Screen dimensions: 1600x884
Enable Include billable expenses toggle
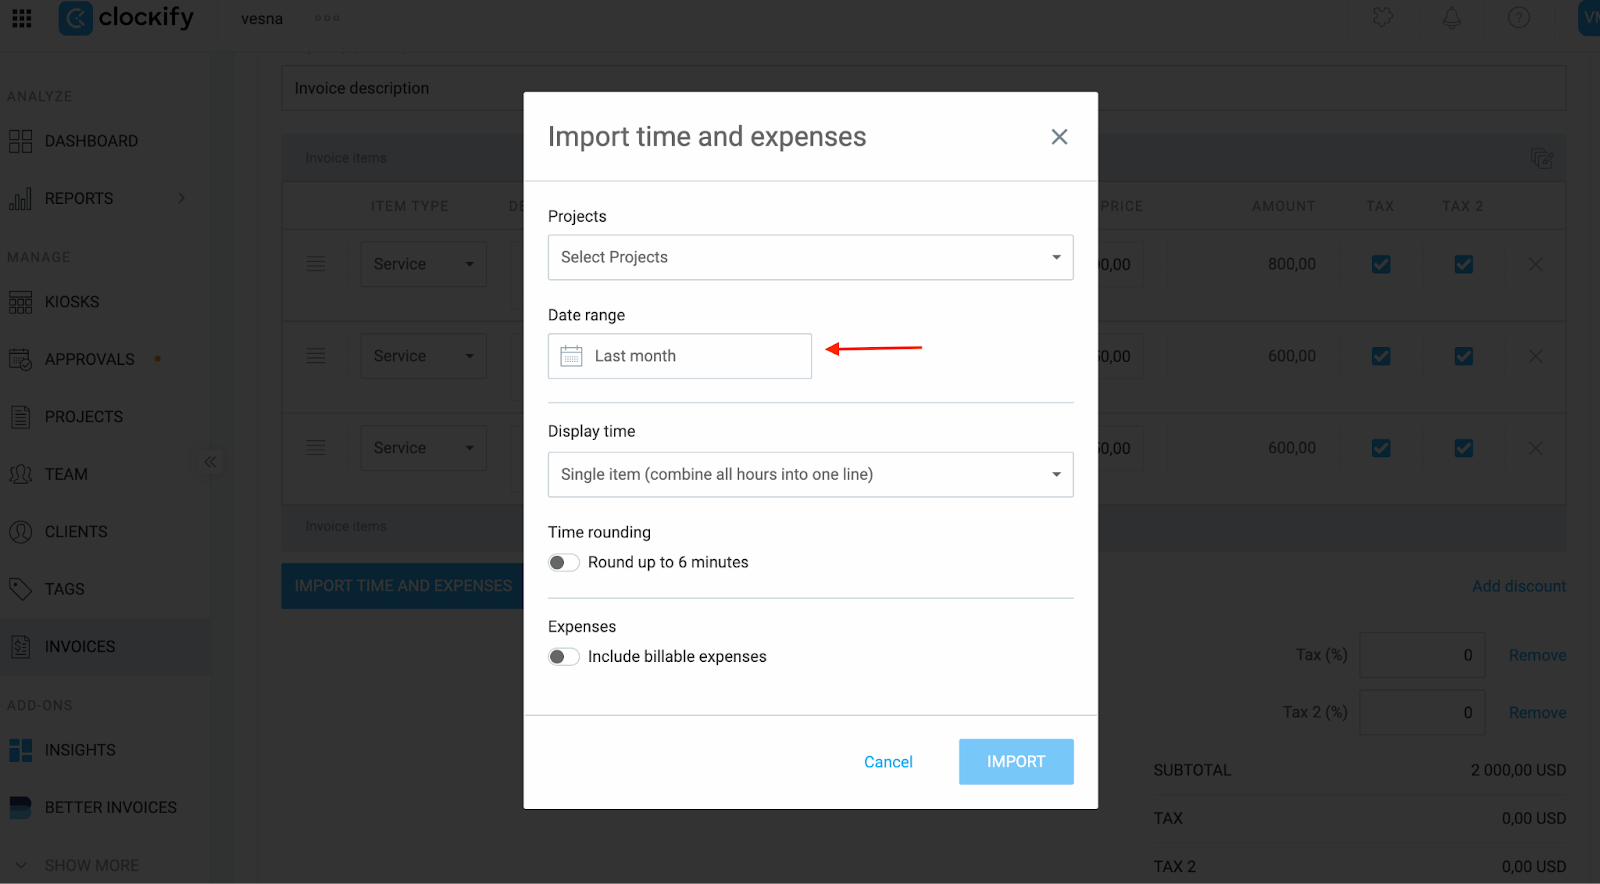[564, 657]
